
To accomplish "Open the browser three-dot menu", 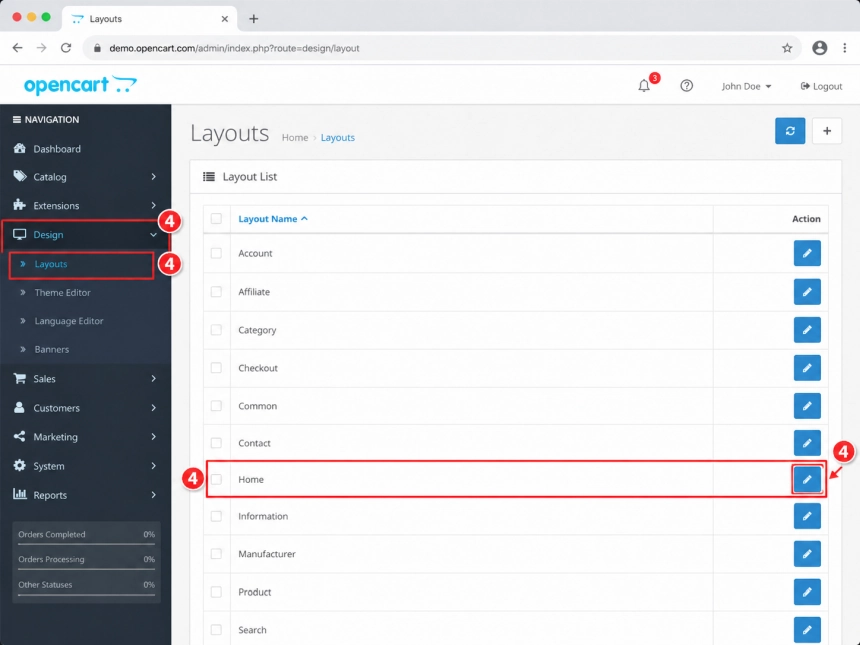I will (x=845, y=48).
